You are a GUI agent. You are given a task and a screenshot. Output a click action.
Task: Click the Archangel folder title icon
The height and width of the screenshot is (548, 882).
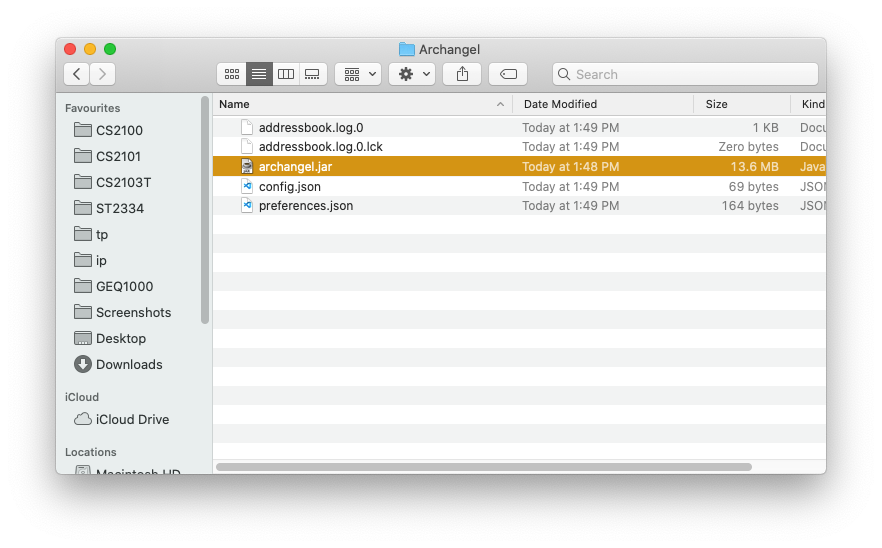tap(407, 50)
